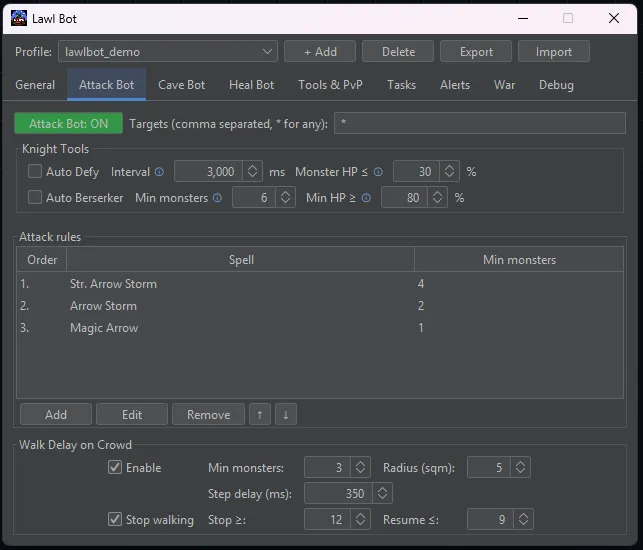Toggle the Attack Bot: ON button
Viewport: 643px width, 550px height.
coord(68,123)
